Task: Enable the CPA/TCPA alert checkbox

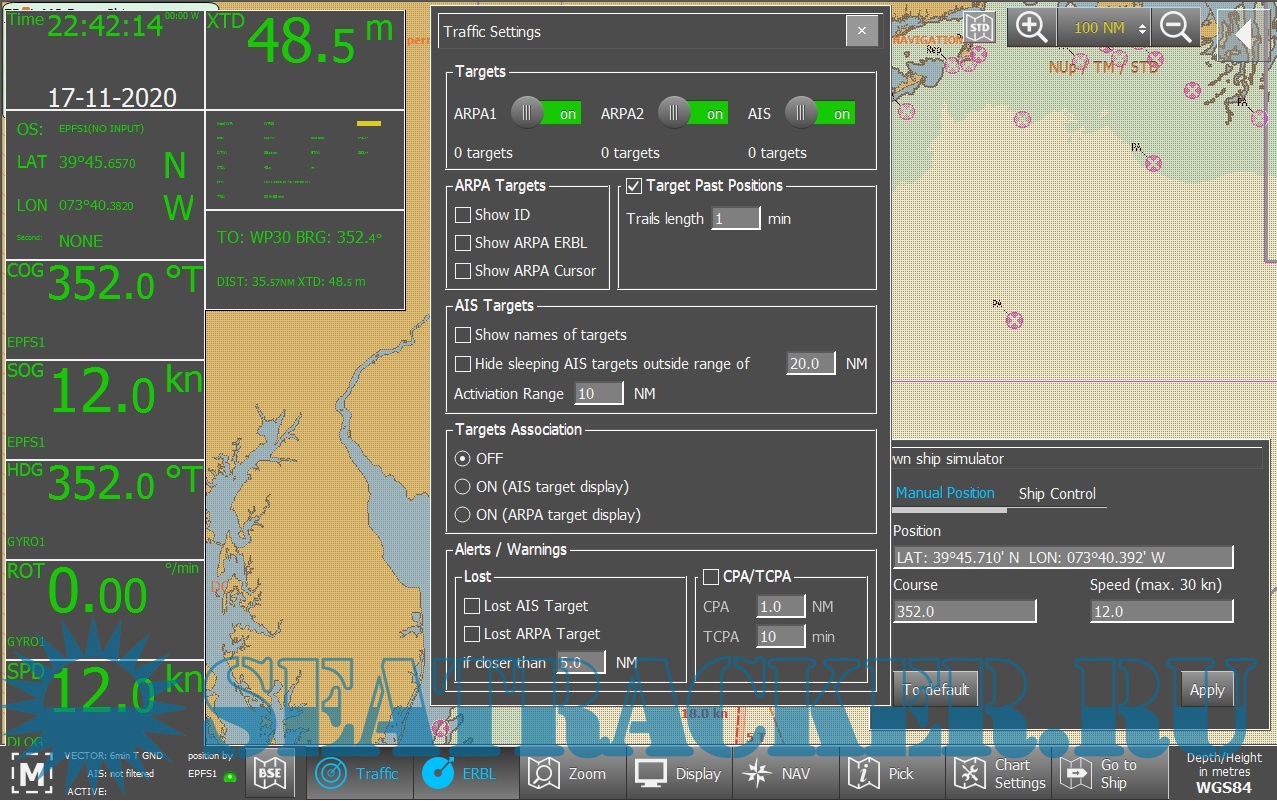Action: point(711,577)
